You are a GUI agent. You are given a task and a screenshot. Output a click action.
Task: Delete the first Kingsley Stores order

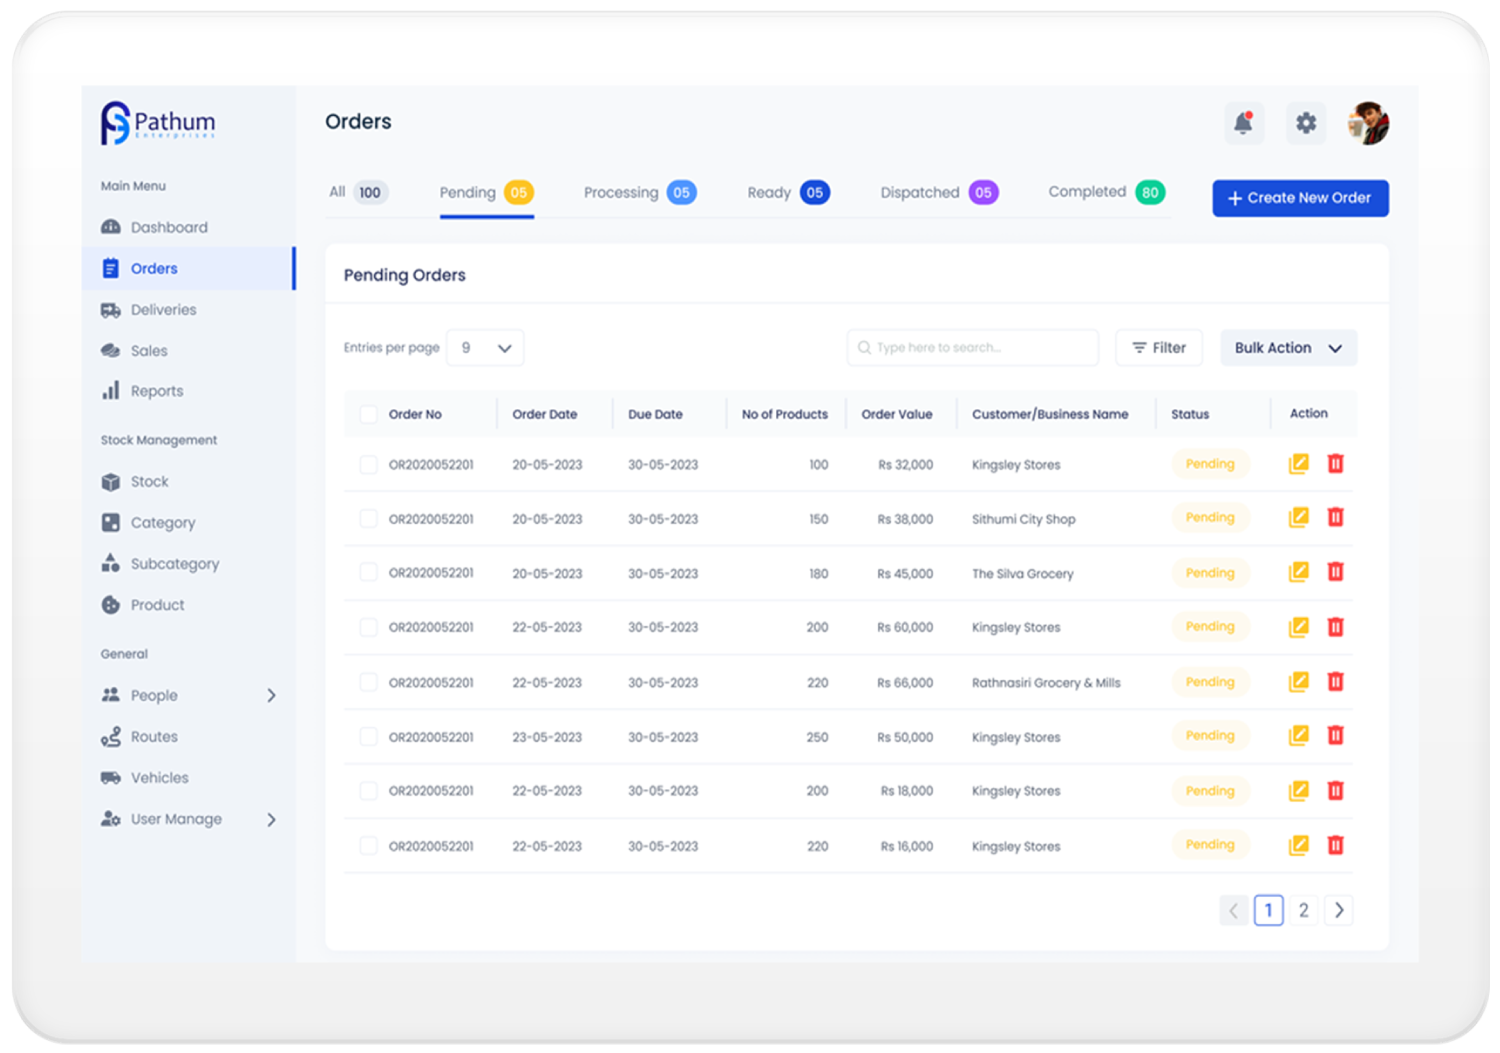[1336, 464]
